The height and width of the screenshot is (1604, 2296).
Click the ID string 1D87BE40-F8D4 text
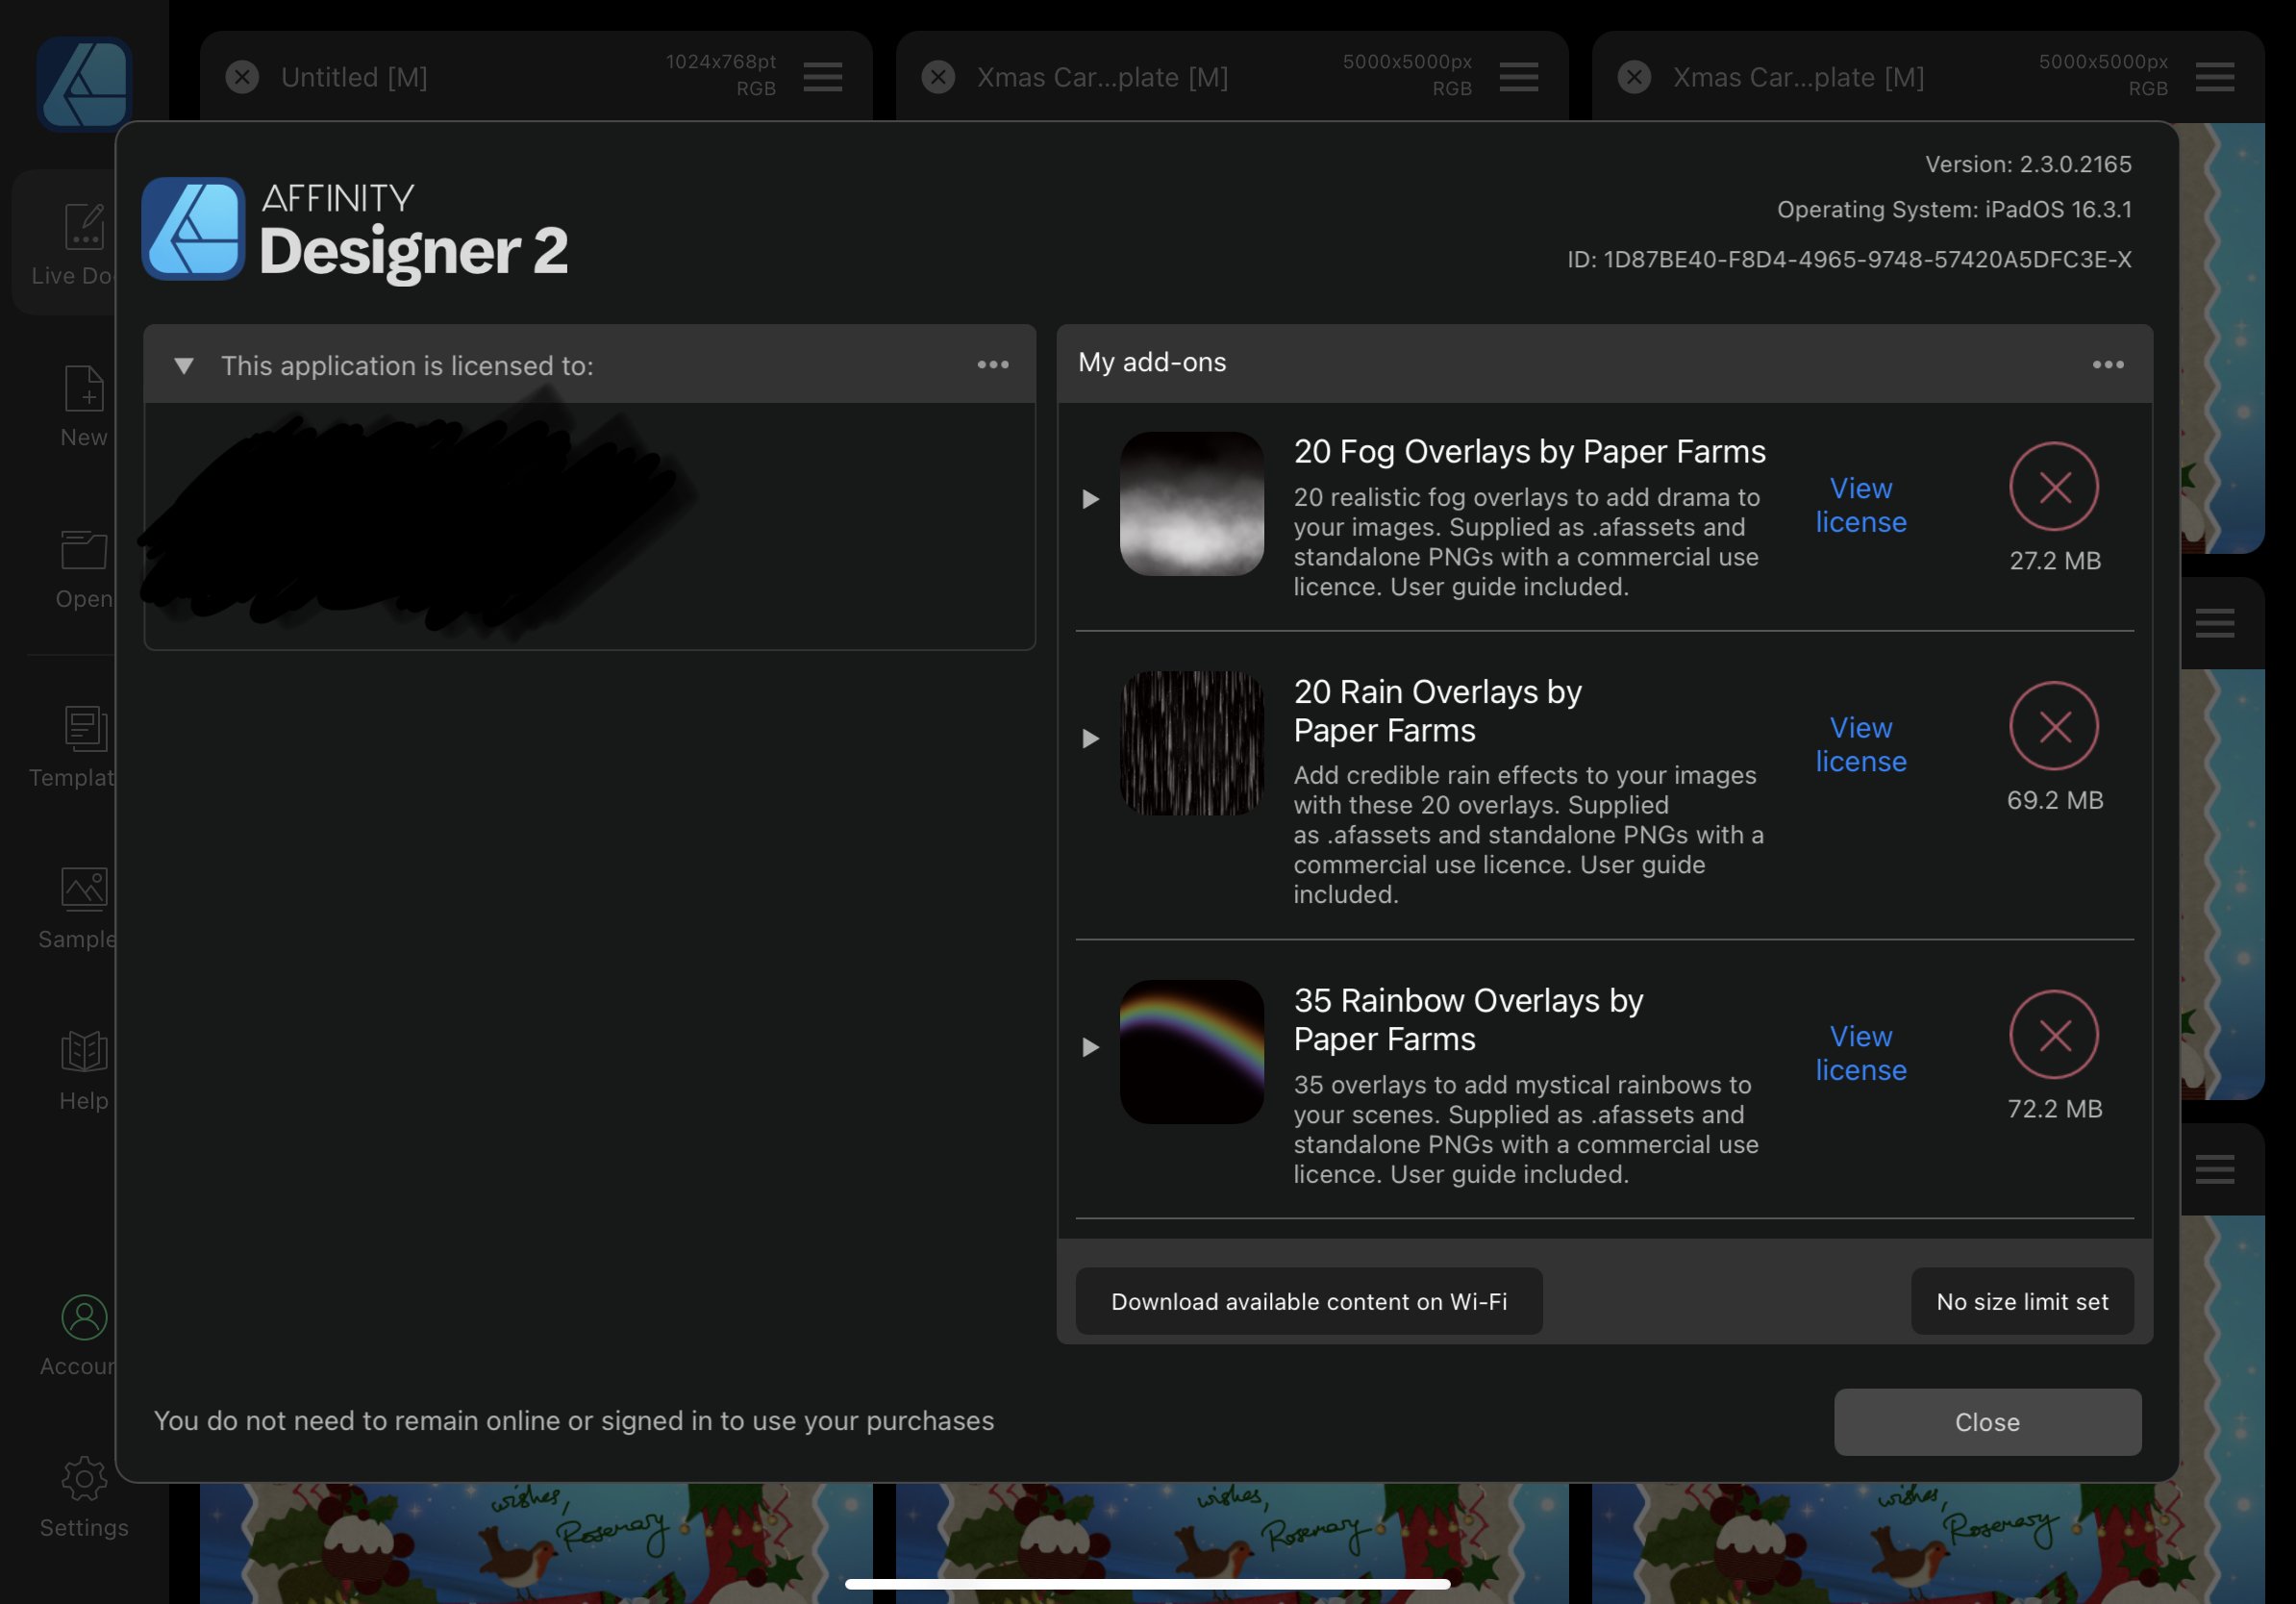[x=1849, y=260]
